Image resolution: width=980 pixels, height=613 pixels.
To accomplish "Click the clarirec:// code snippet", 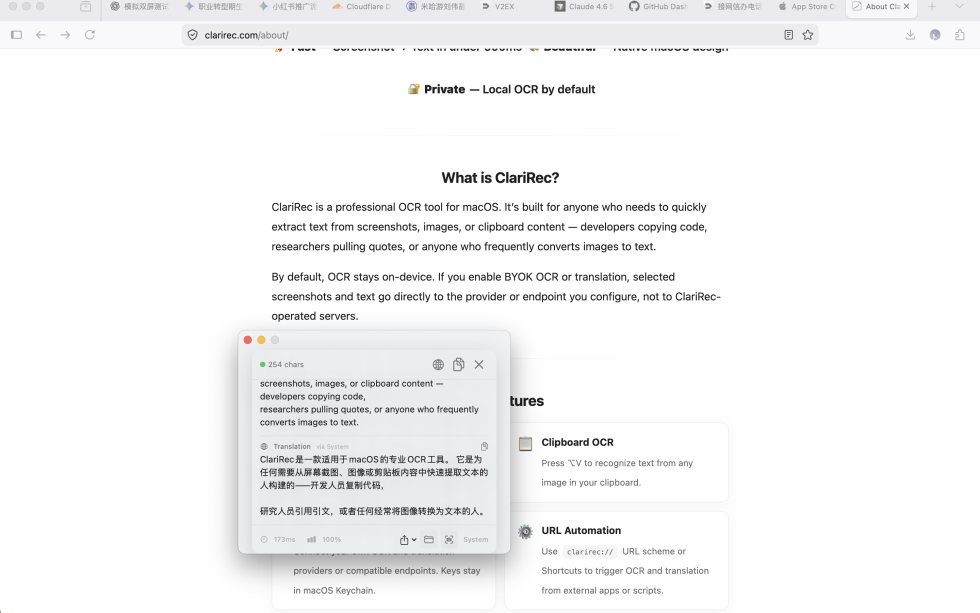I will [590, 552].
